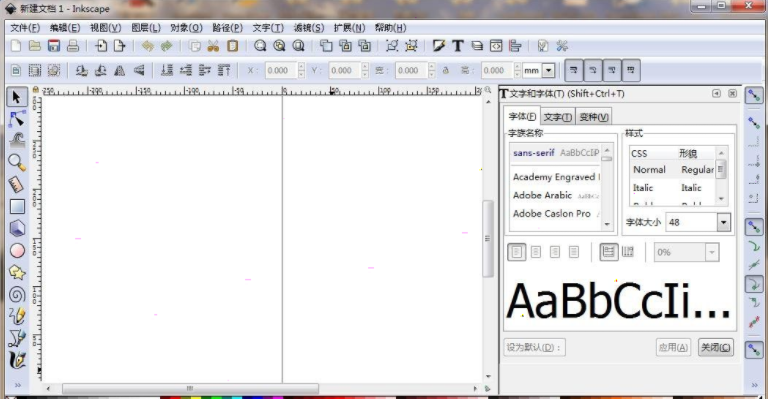
Task: Toggle width-height lock ratio
Action: pyautogui.click(x=446, y=70)
